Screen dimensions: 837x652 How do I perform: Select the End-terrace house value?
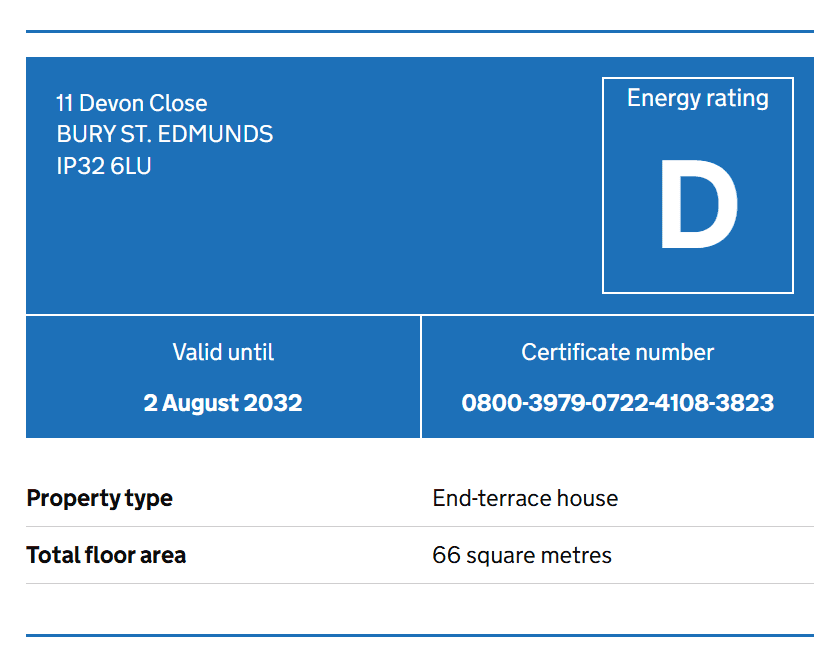(x=525, y=498)
